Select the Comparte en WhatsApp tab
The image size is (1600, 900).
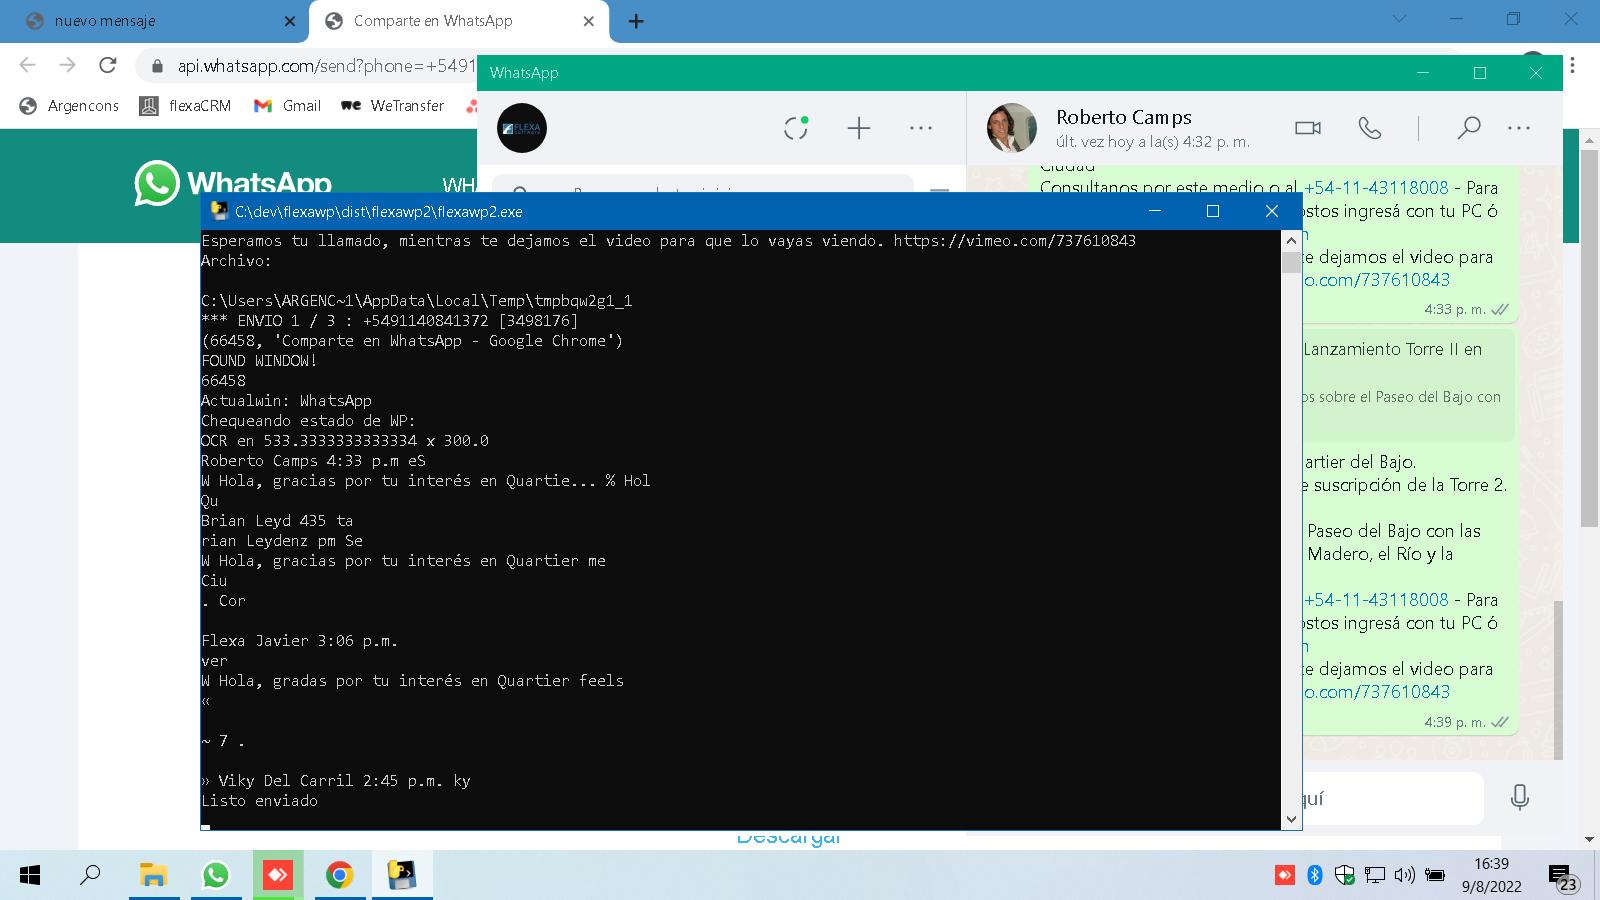(x=459, y=21)
